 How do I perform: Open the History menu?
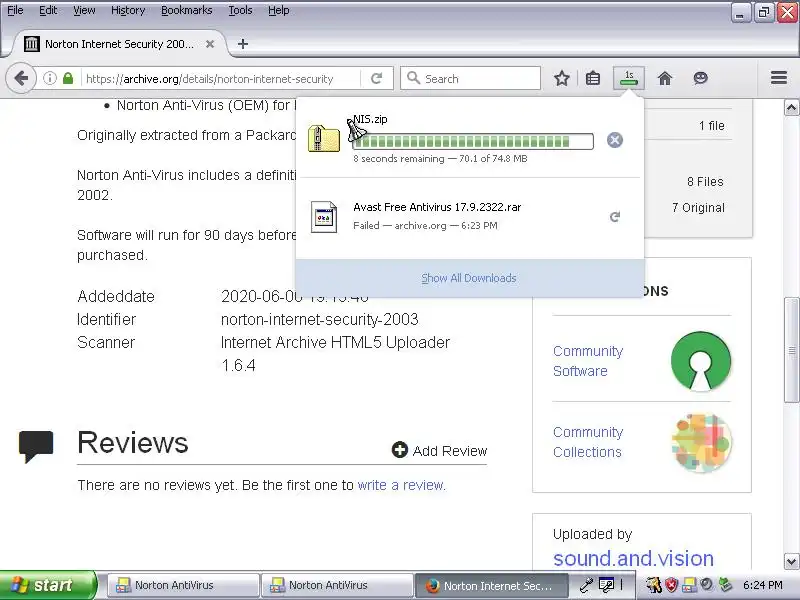click(x=128, y=10)
